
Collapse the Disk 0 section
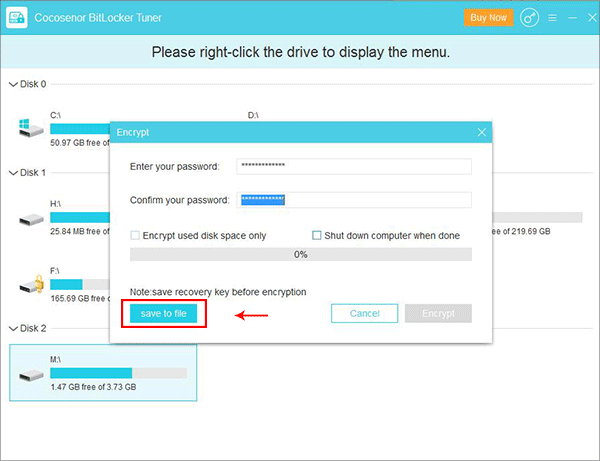pos(13,84)
